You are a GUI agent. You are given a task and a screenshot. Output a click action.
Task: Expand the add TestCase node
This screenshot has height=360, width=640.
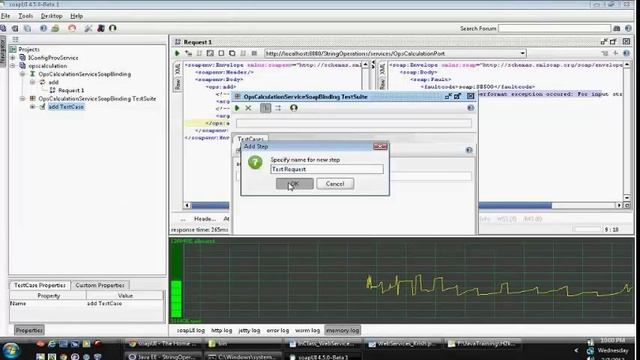click(x=32, y=107)
